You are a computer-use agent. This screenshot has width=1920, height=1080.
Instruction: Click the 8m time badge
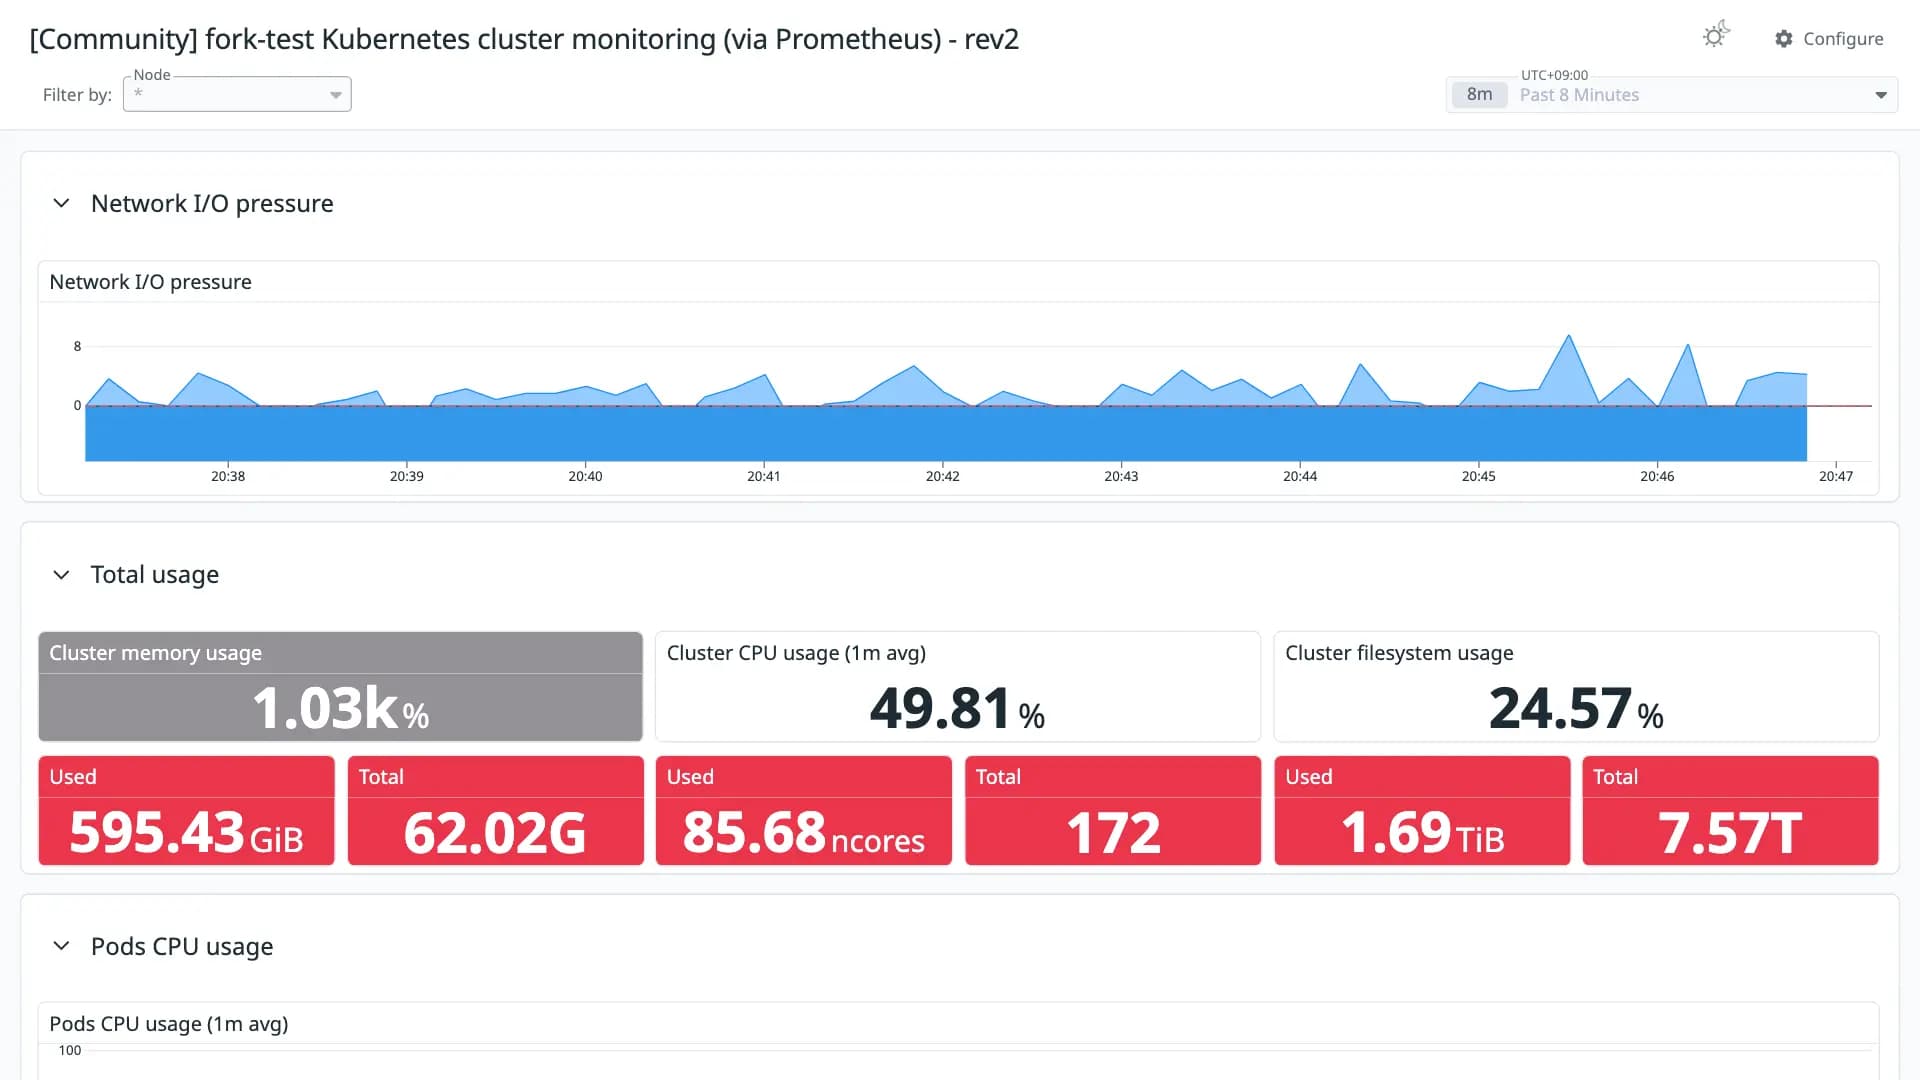pyautogui.click(x=1479, y=95)
